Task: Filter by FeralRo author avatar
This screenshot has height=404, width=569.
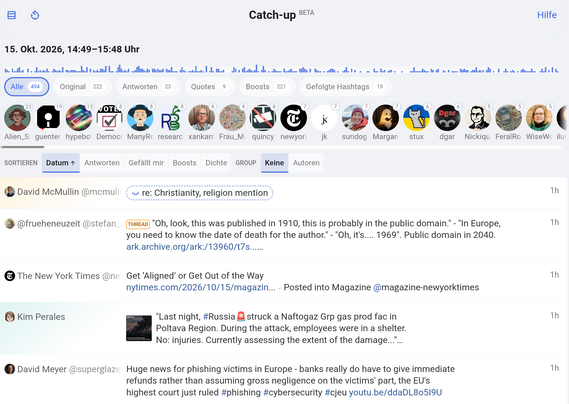Action: pos(508,118)
